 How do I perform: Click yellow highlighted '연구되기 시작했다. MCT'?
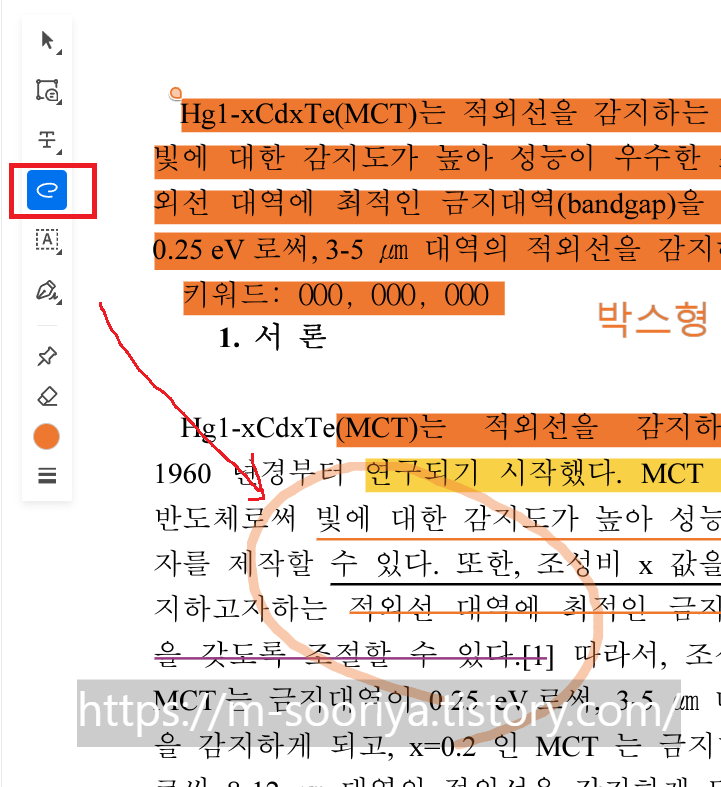click(x=535, y=474)
